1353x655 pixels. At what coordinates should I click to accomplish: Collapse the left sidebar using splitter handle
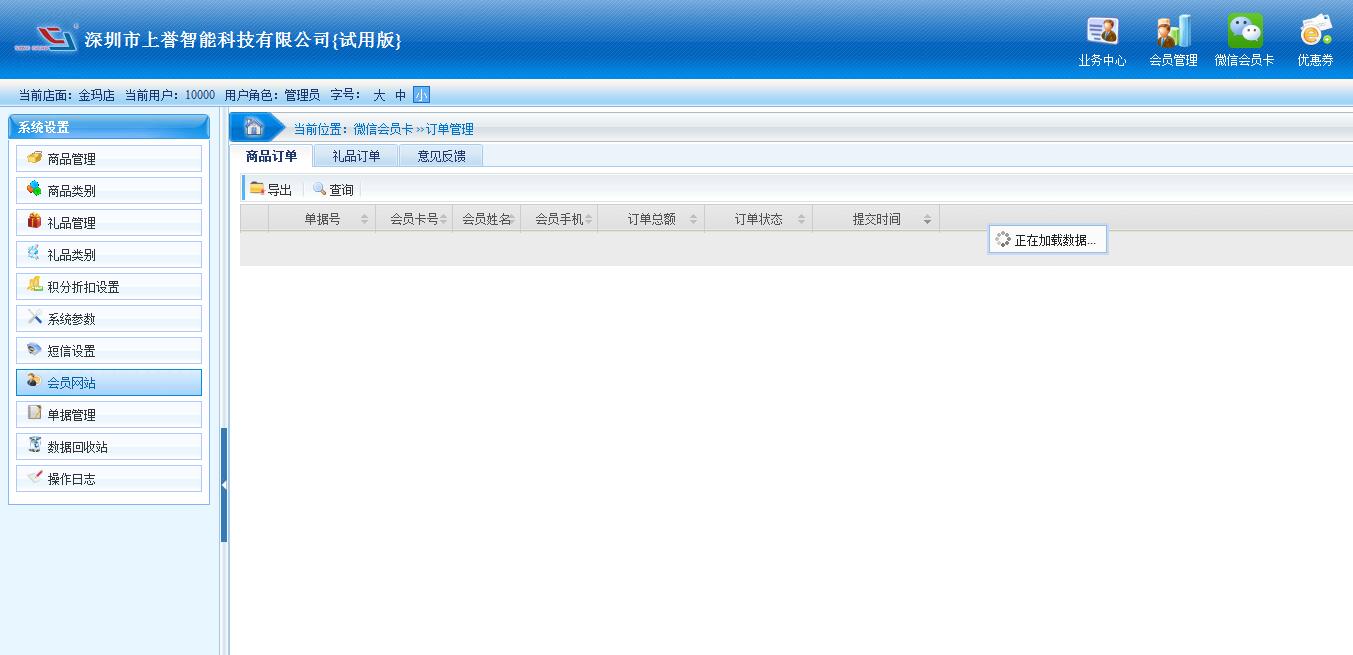pyautogui.click(x=224, y=485)
